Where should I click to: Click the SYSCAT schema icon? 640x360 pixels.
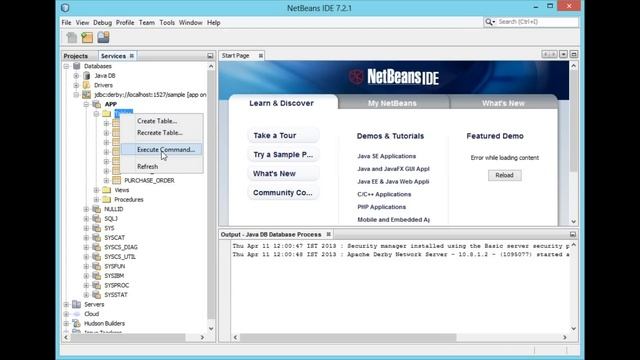[x=97, y=238]
